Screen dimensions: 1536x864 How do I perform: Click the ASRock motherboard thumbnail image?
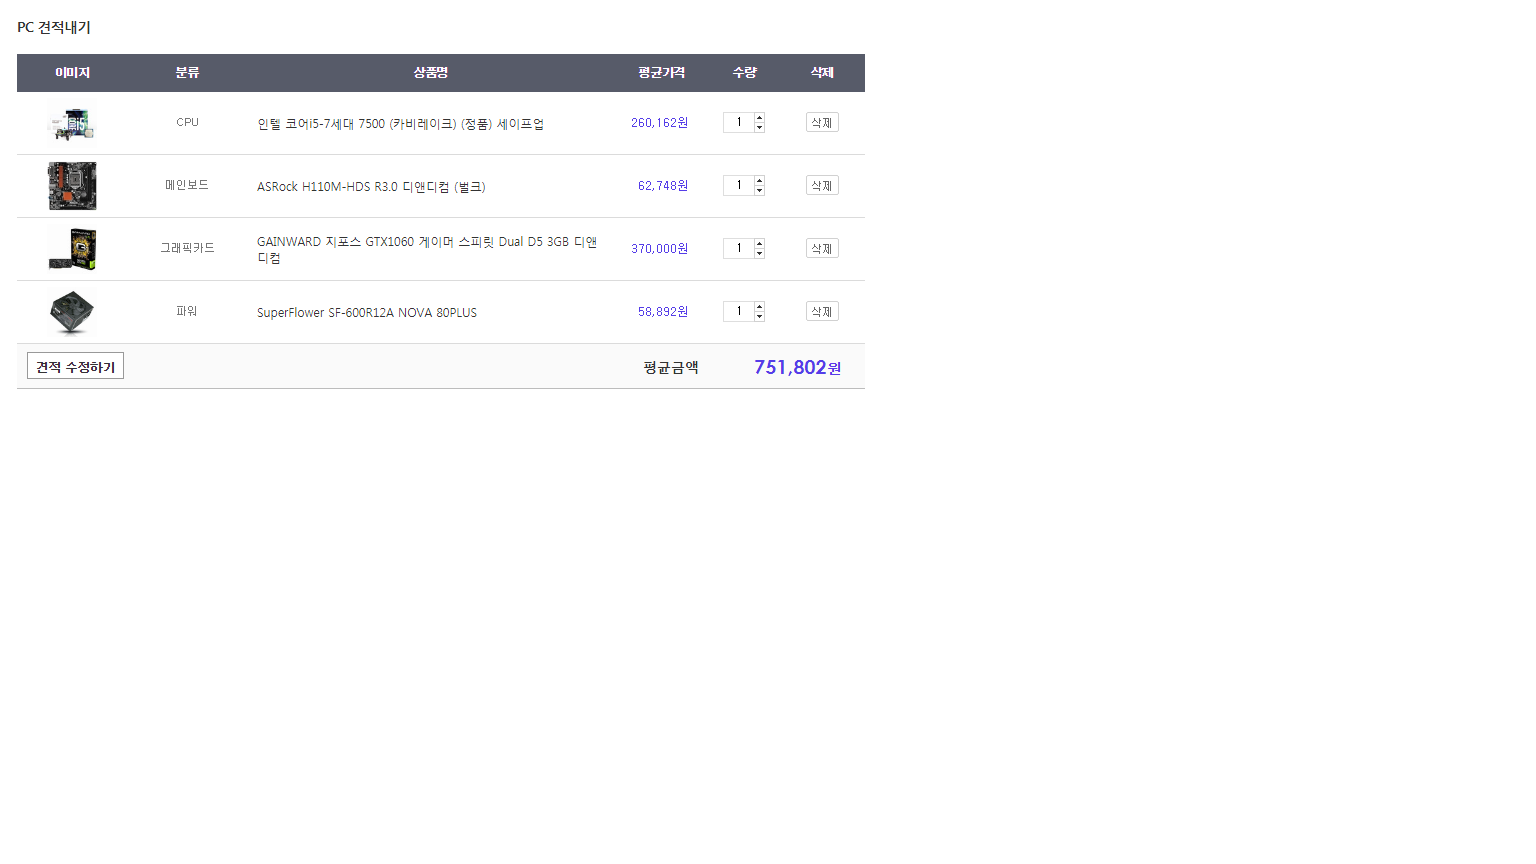pyautogui.click(x=72, y=186)
